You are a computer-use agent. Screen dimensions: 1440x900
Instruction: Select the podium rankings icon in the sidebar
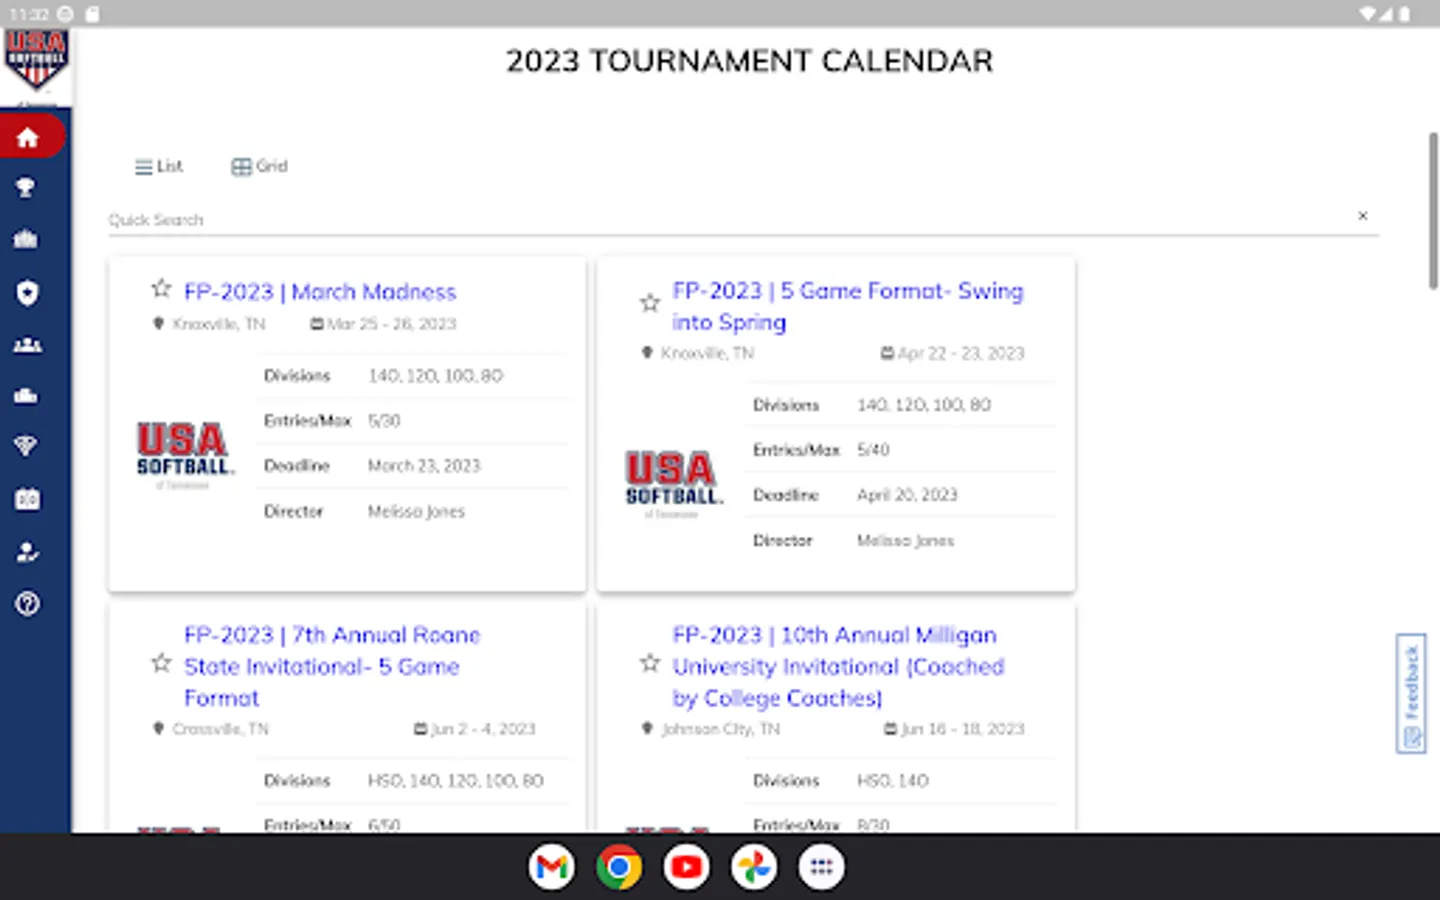pyautogui.click(x=27, y=396)
